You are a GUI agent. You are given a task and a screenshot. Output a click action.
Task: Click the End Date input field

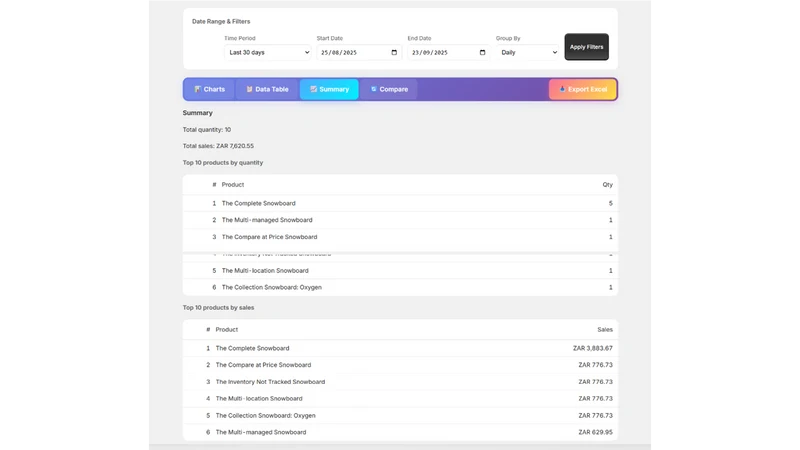coord(448,53)
